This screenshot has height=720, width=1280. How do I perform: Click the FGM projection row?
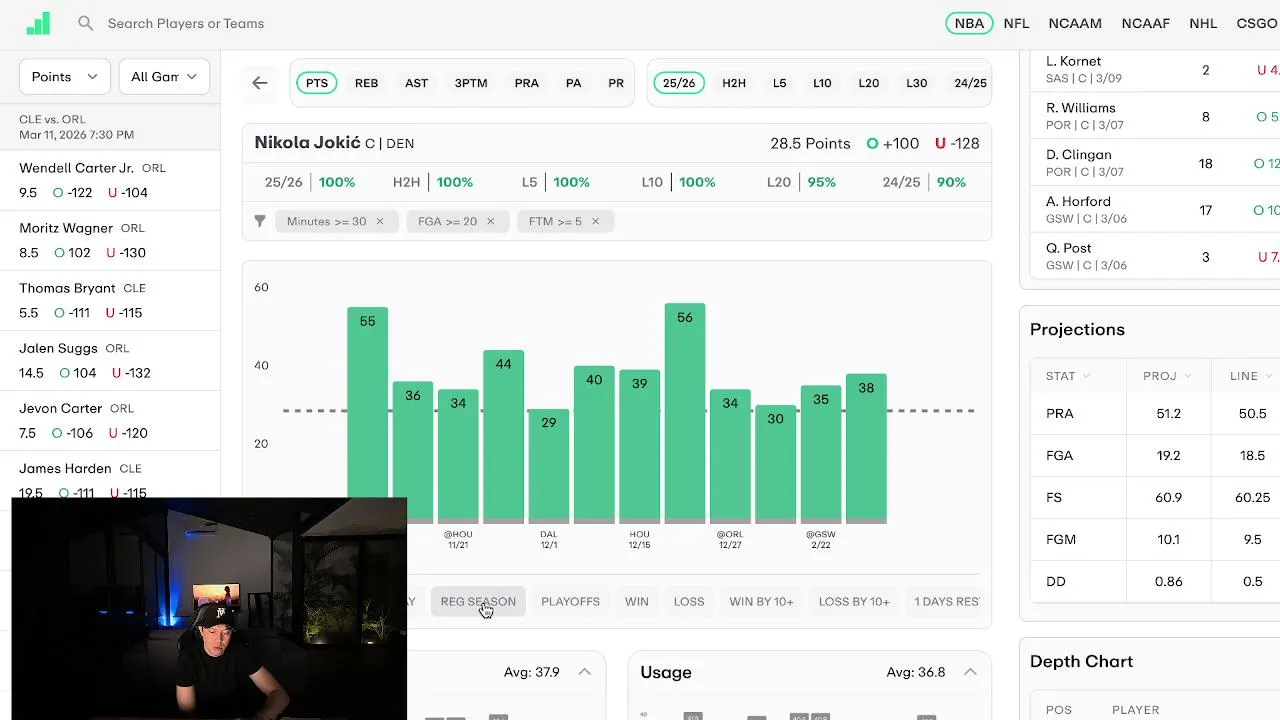[x=1155, y=539]
